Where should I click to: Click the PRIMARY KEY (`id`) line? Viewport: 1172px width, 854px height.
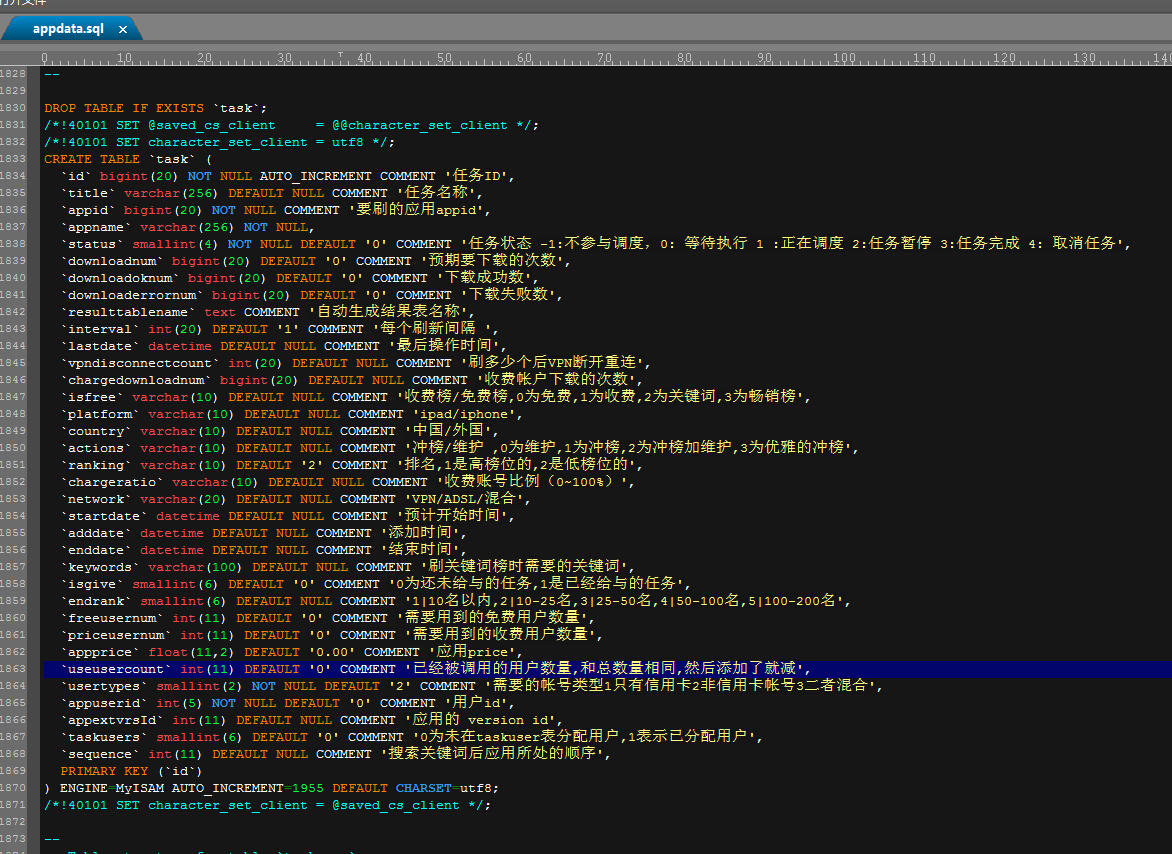point(132,771)
